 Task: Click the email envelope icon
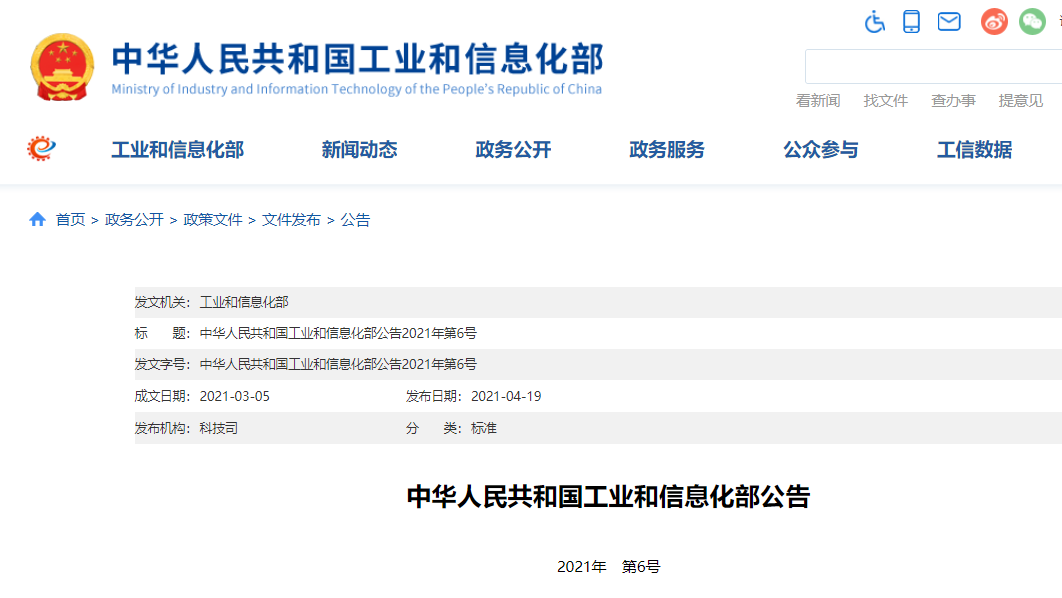point(948,21)
